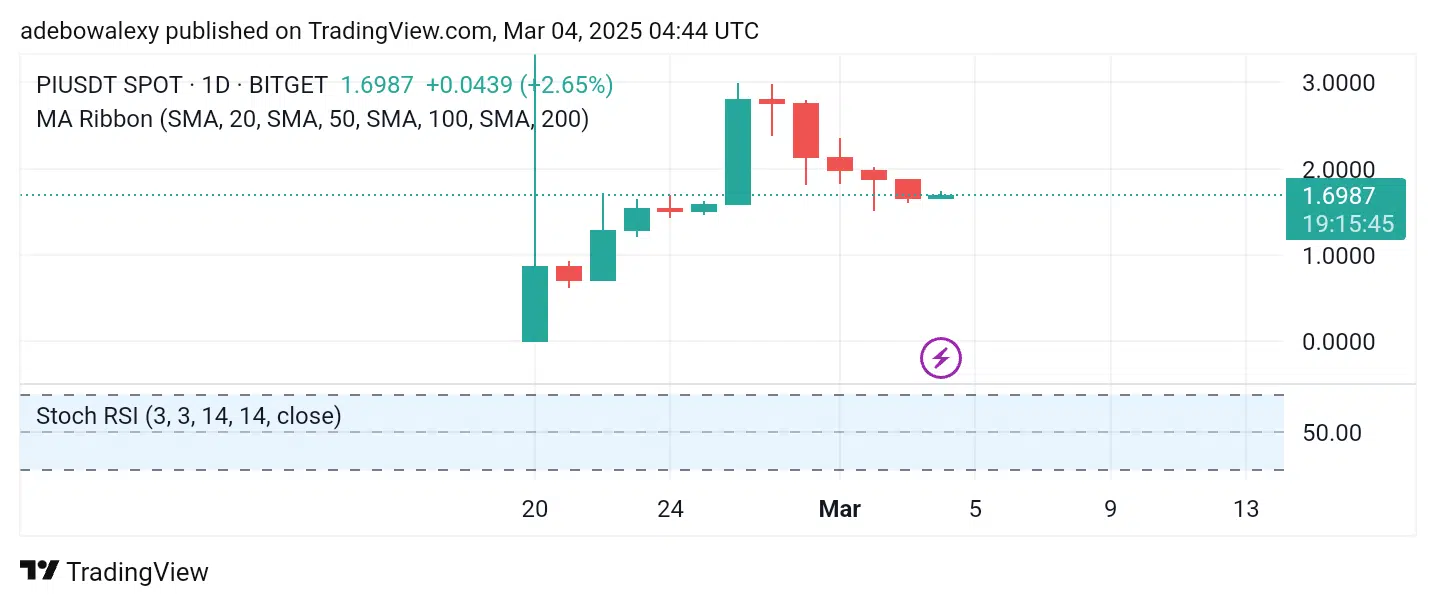Screen dimensions: 1436x606
Task: Click the +0.0439 (+2.65%) price change text
Action: 519,86
